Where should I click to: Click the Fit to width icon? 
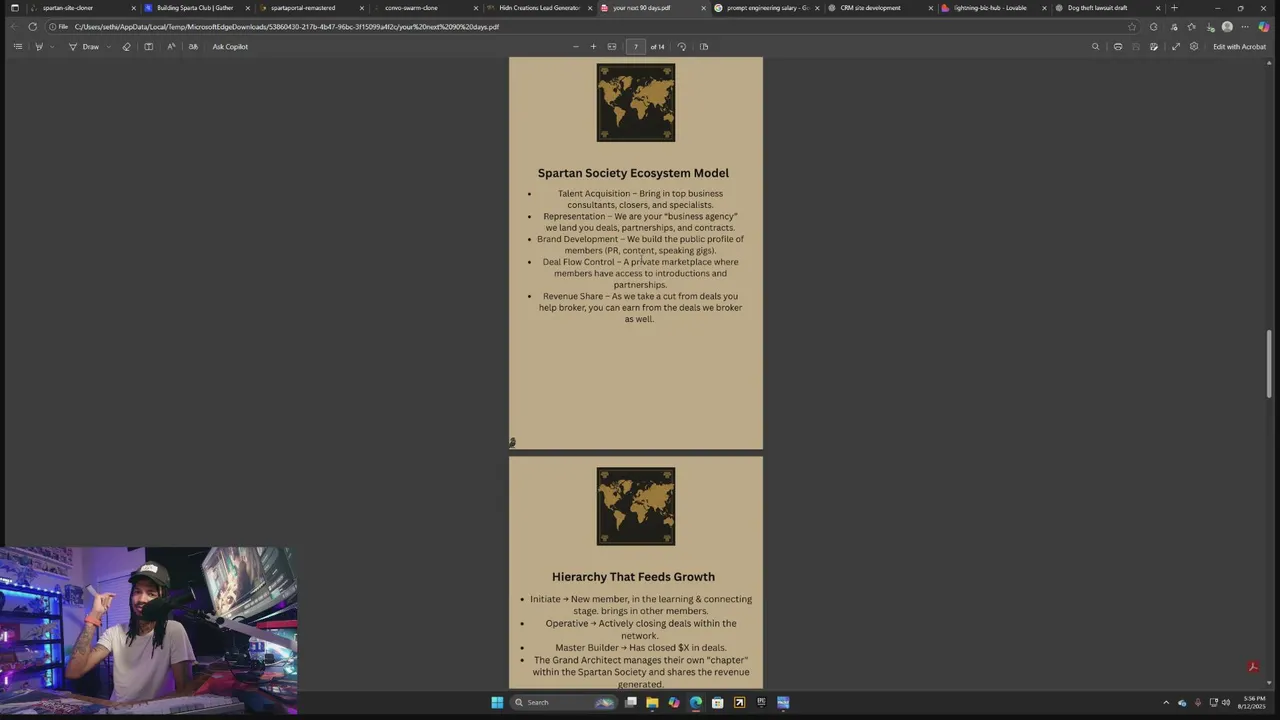(612, 47)
